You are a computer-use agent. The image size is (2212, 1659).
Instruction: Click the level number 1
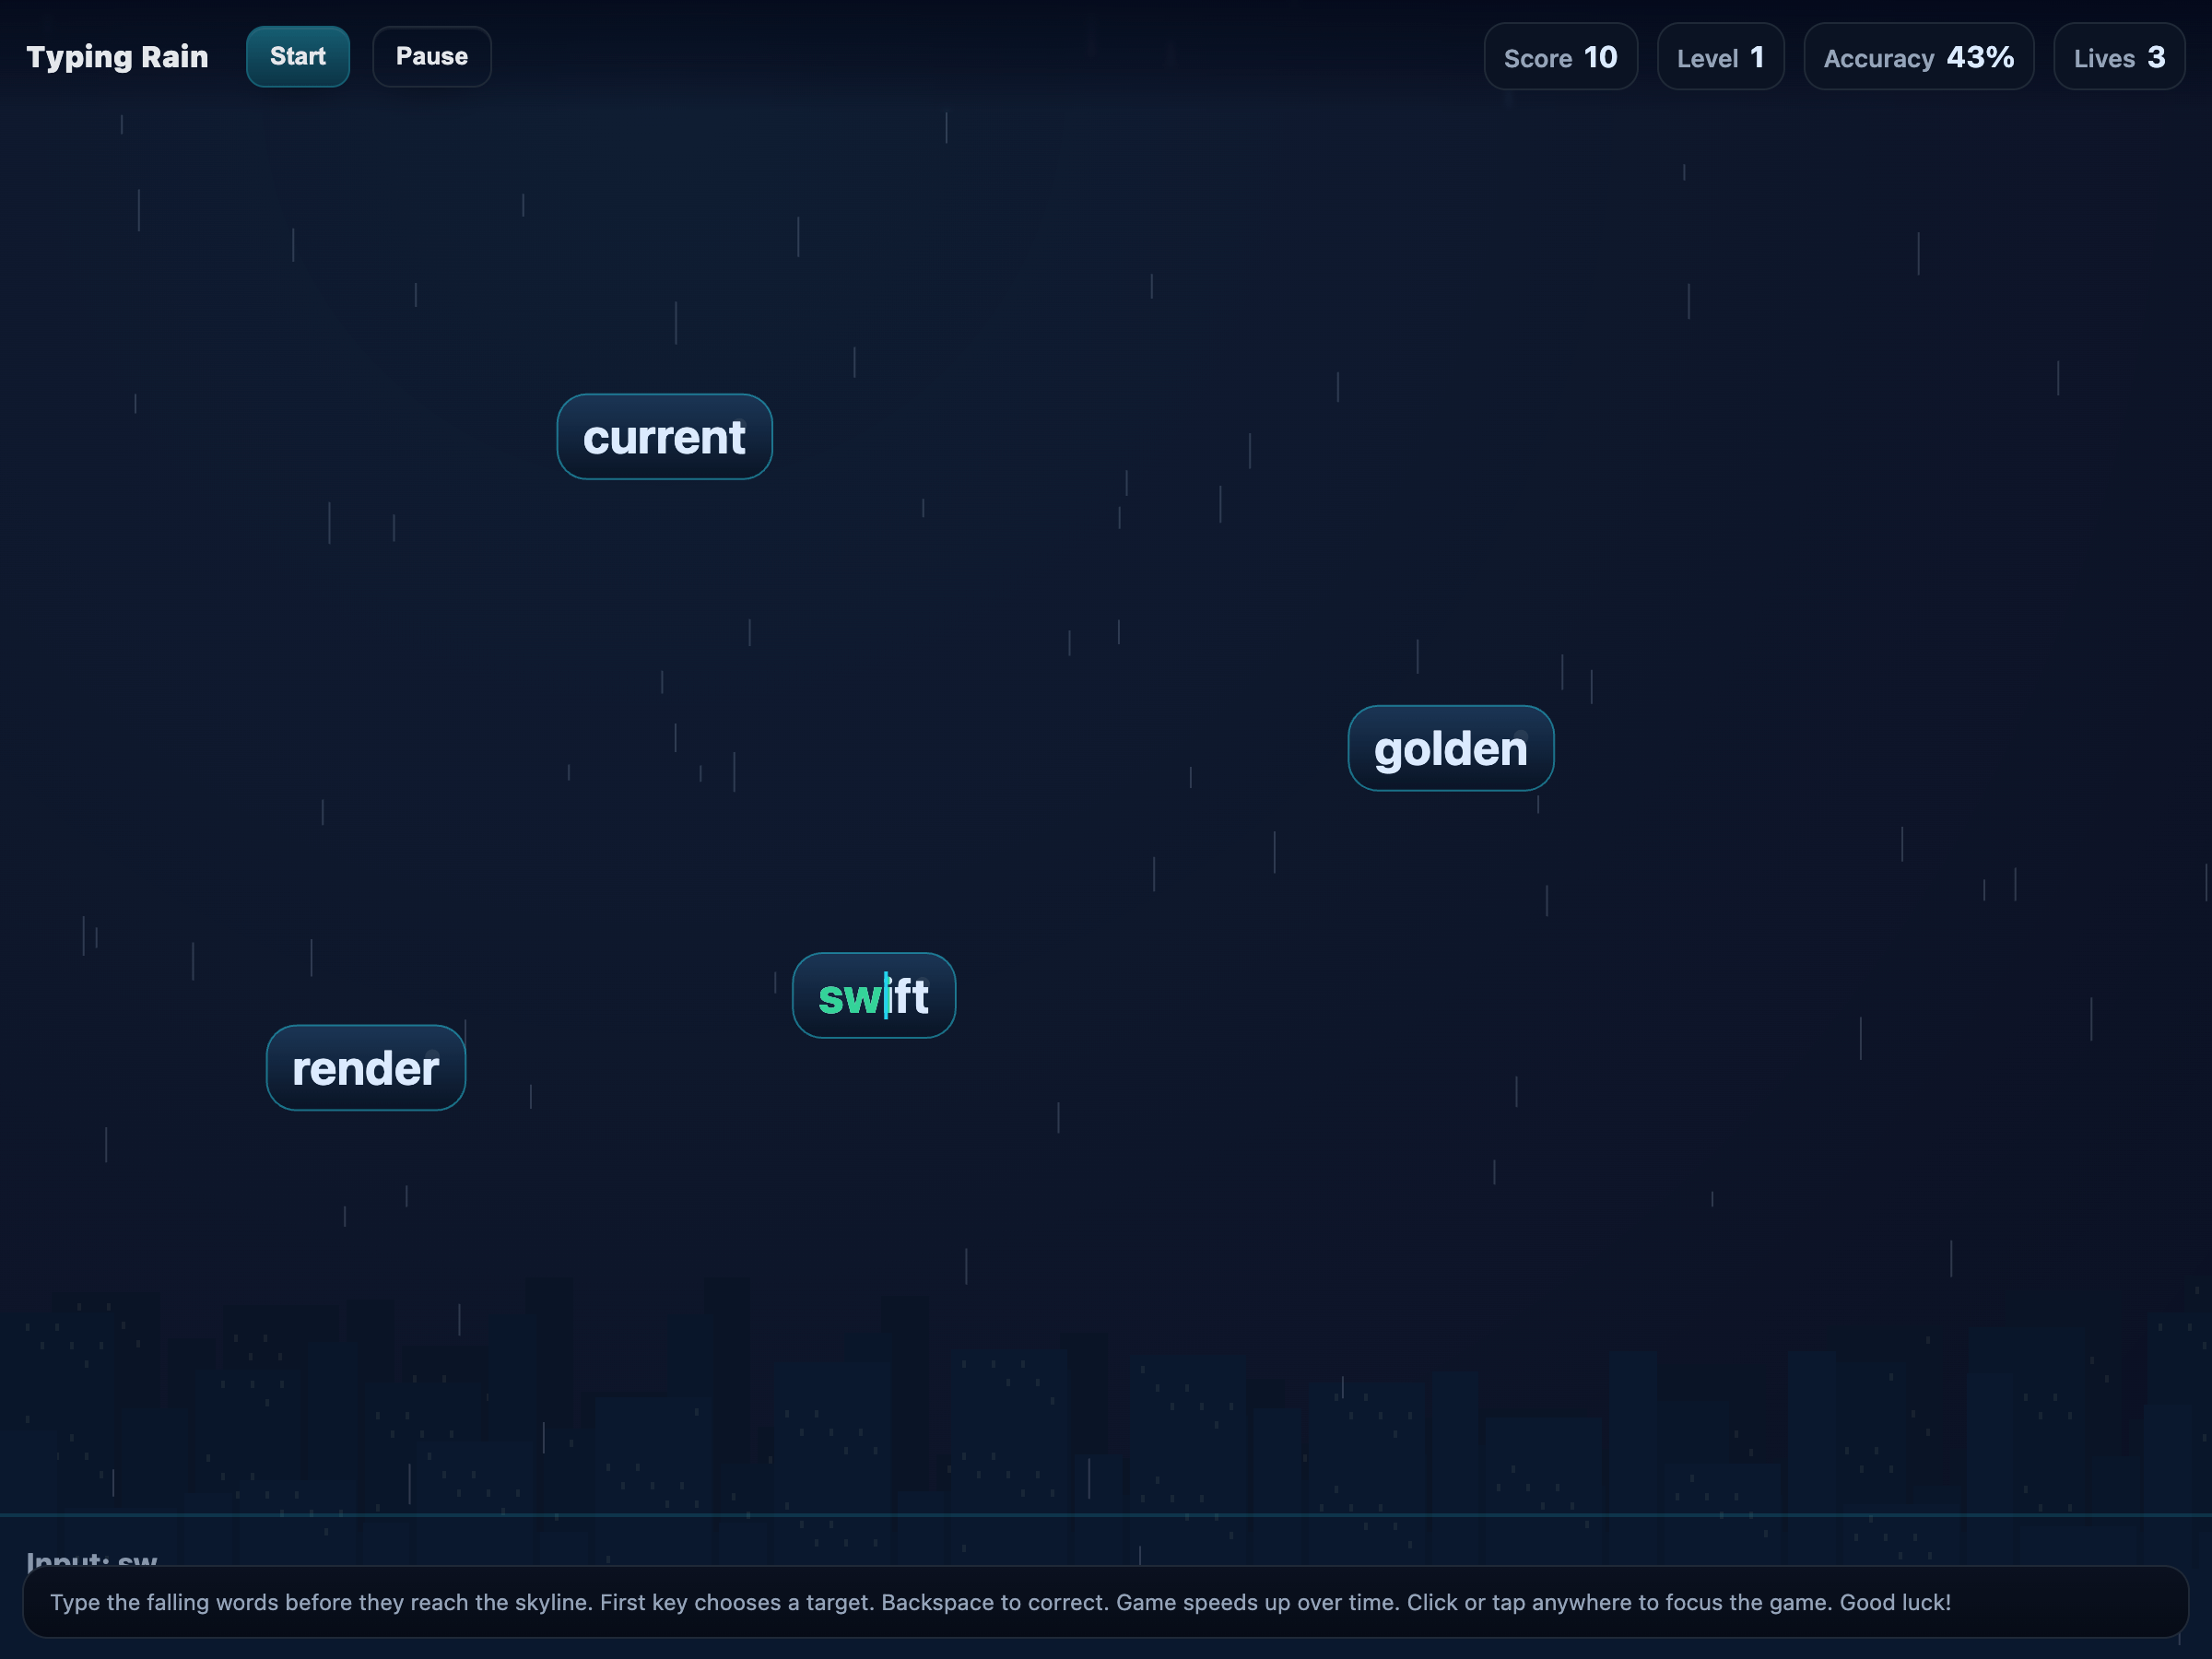click(1756, 57)
